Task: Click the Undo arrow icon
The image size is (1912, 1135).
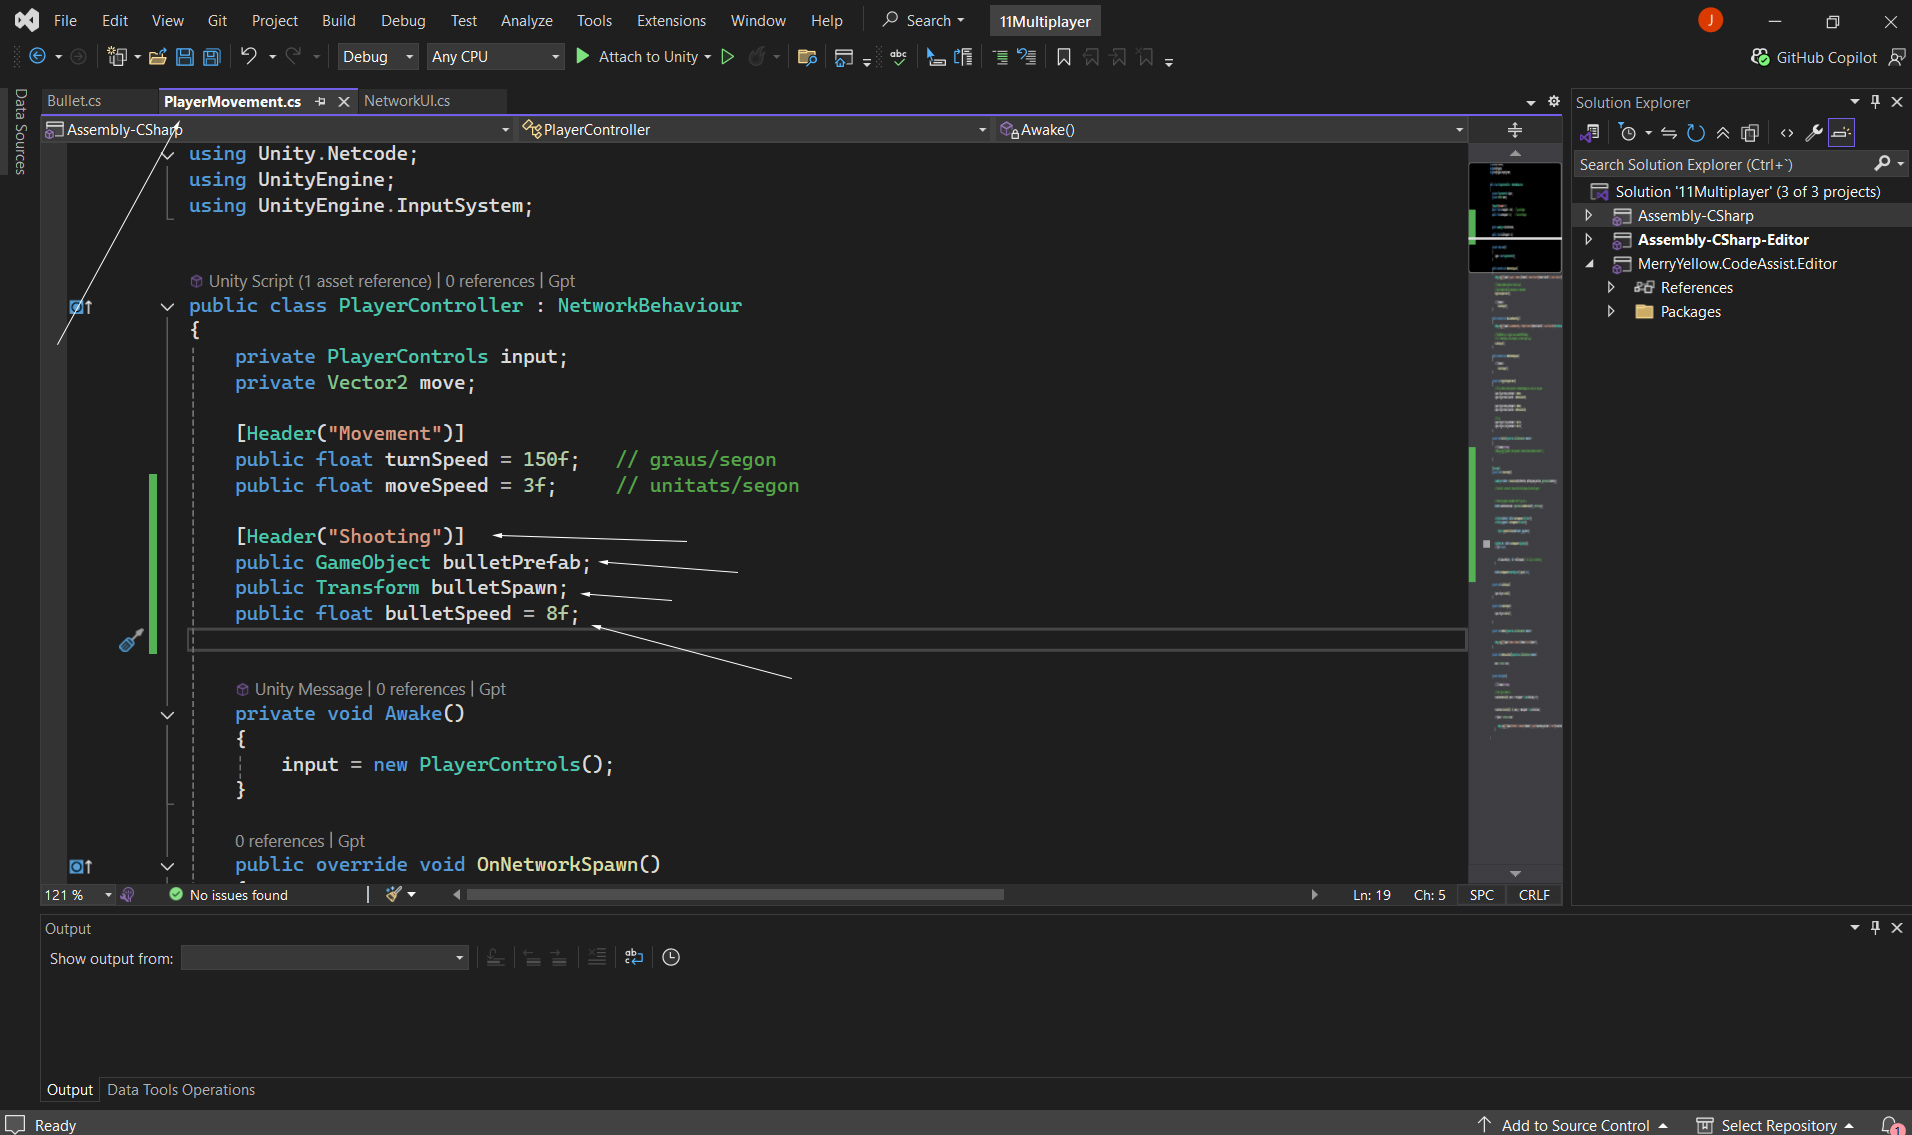Action: point(248,57)
